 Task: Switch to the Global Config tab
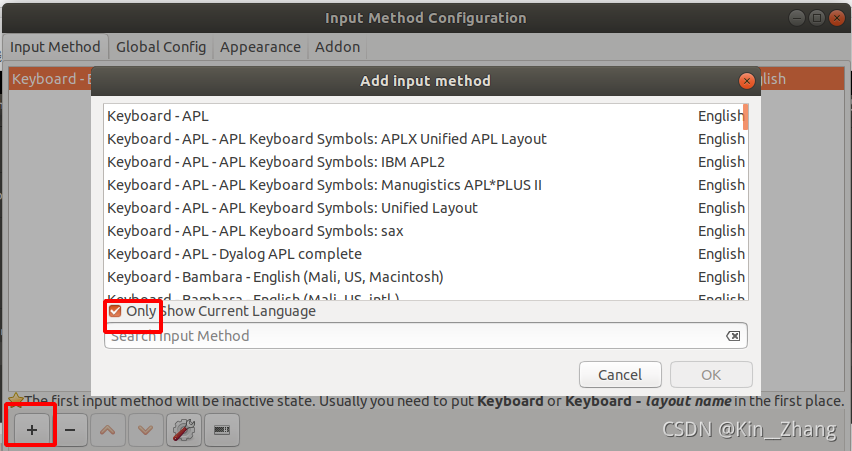click(160, 46)
